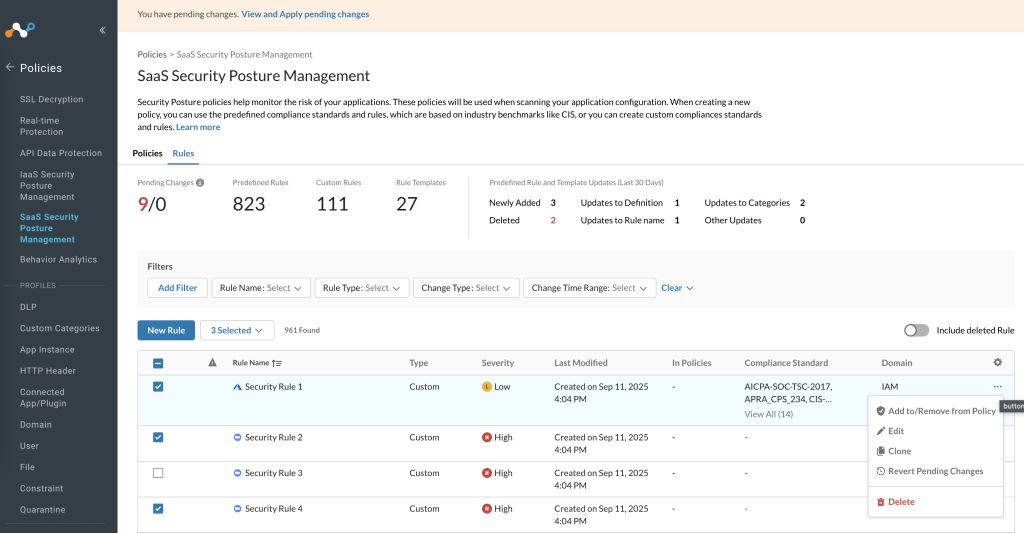Viewport: 1024px width, 533px height.
Task: Click the warning triangle column header icon
Action: click(x=212, y=363)
